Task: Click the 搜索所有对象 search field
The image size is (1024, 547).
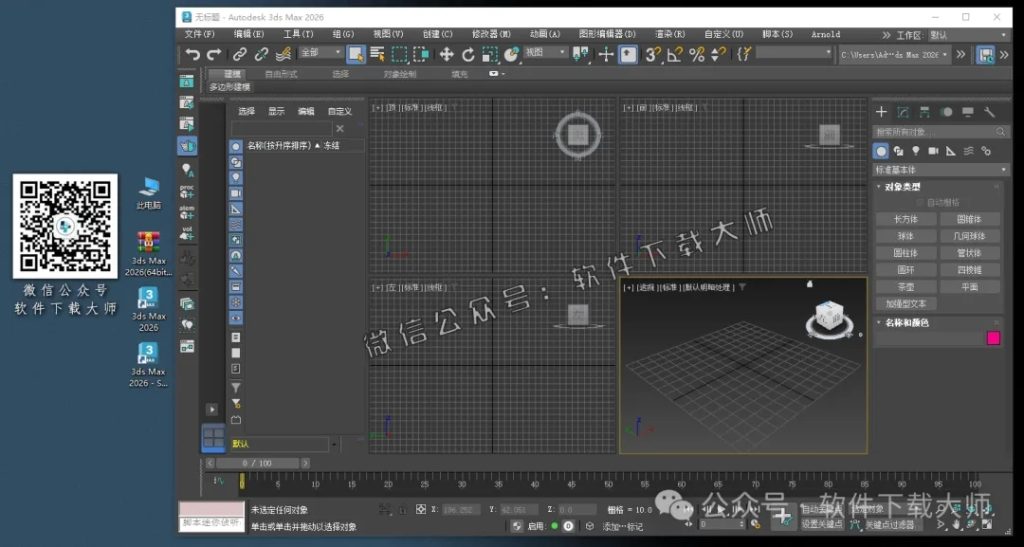Action: (940, 132)
